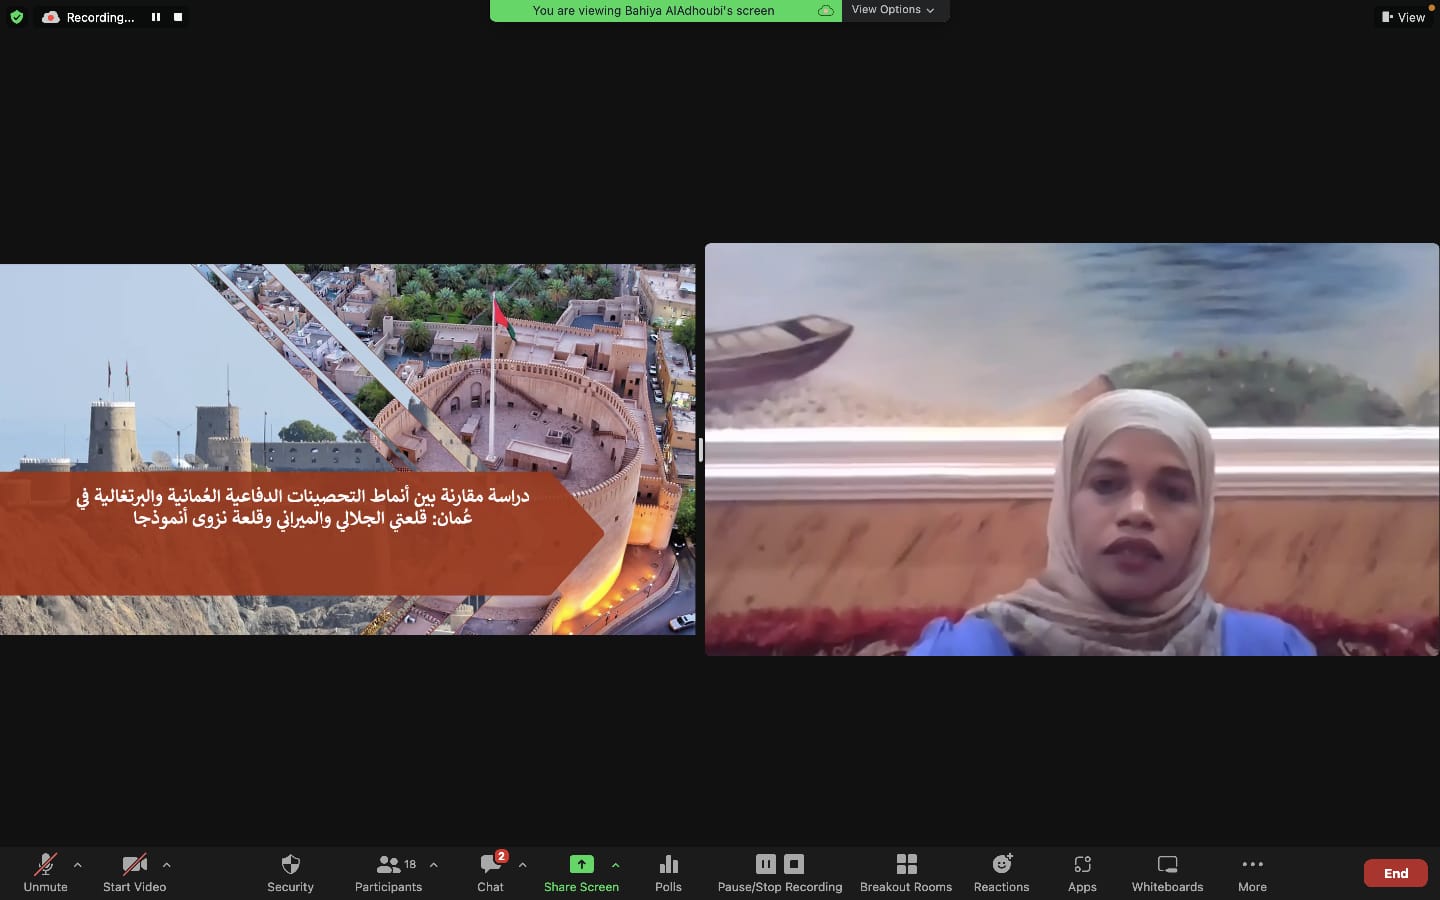Click the Recording status indicator
Viewport: 1440px width, 900px height.
[x=88, y=17]
